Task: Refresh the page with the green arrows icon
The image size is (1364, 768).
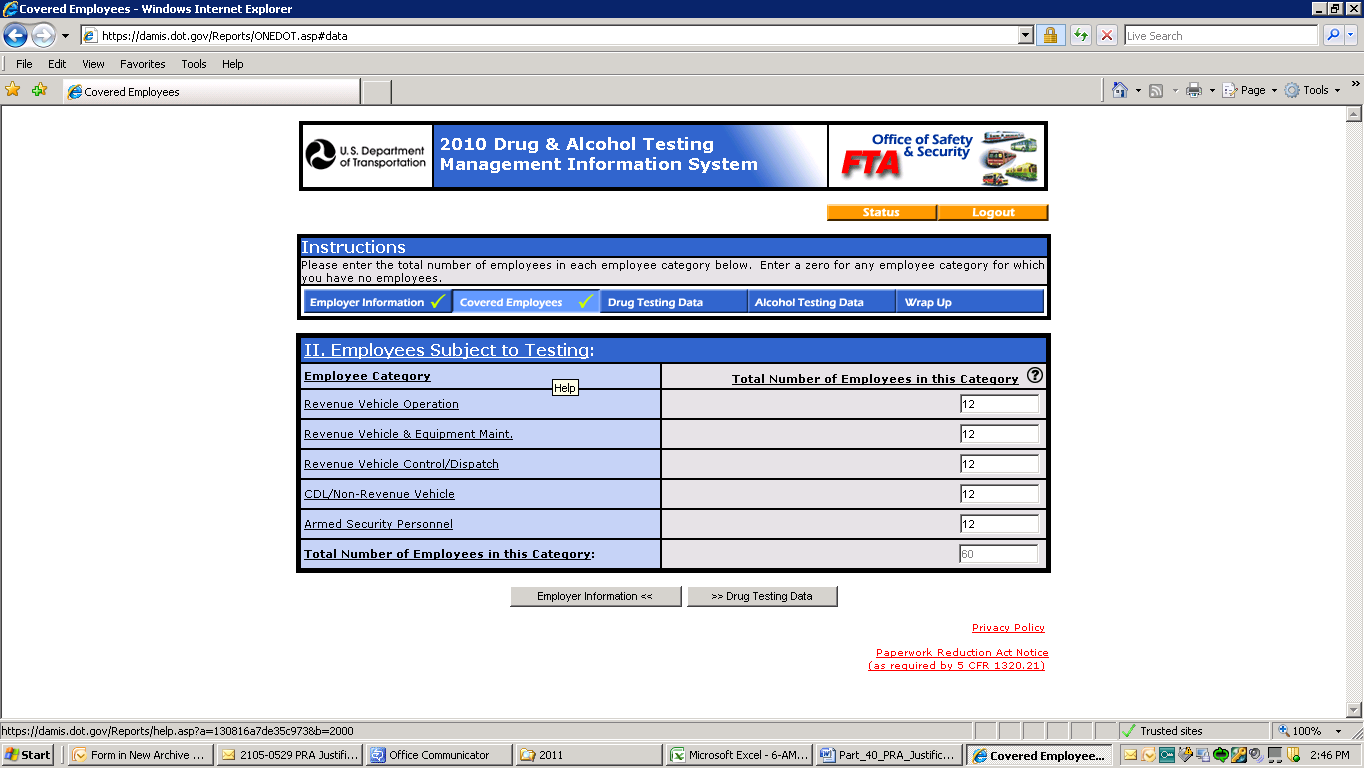Action: (x=1080, y=36)
